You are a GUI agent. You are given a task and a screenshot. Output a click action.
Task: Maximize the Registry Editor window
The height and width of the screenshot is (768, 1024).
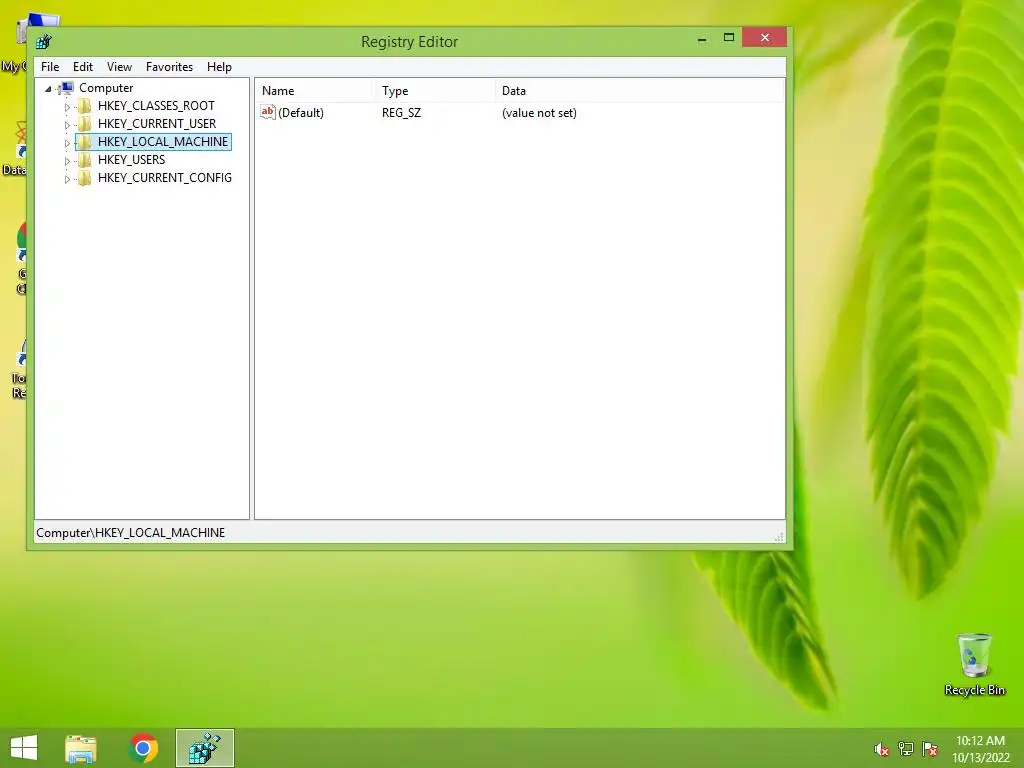(x=729, y=38)
